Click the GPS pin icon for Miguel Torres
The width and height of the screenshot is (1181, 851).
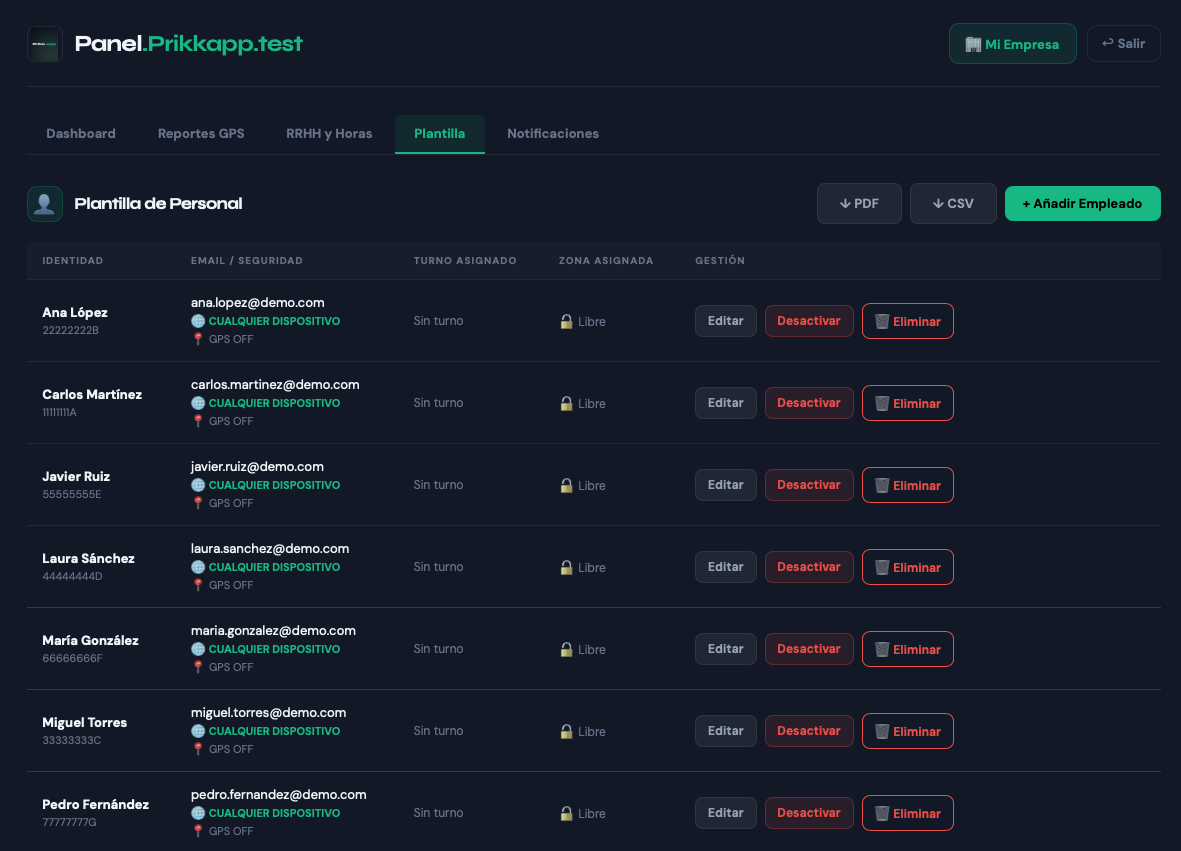click(x=198, y=750)
